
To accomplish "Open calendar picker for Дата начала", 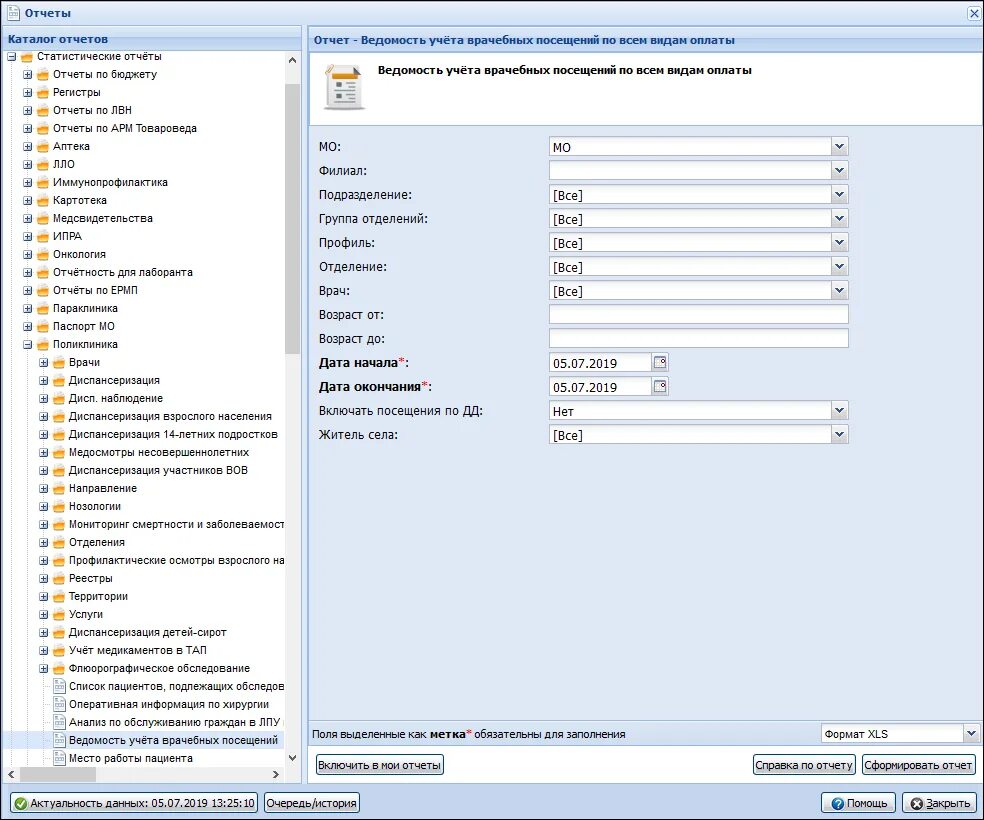I will 660,362.
